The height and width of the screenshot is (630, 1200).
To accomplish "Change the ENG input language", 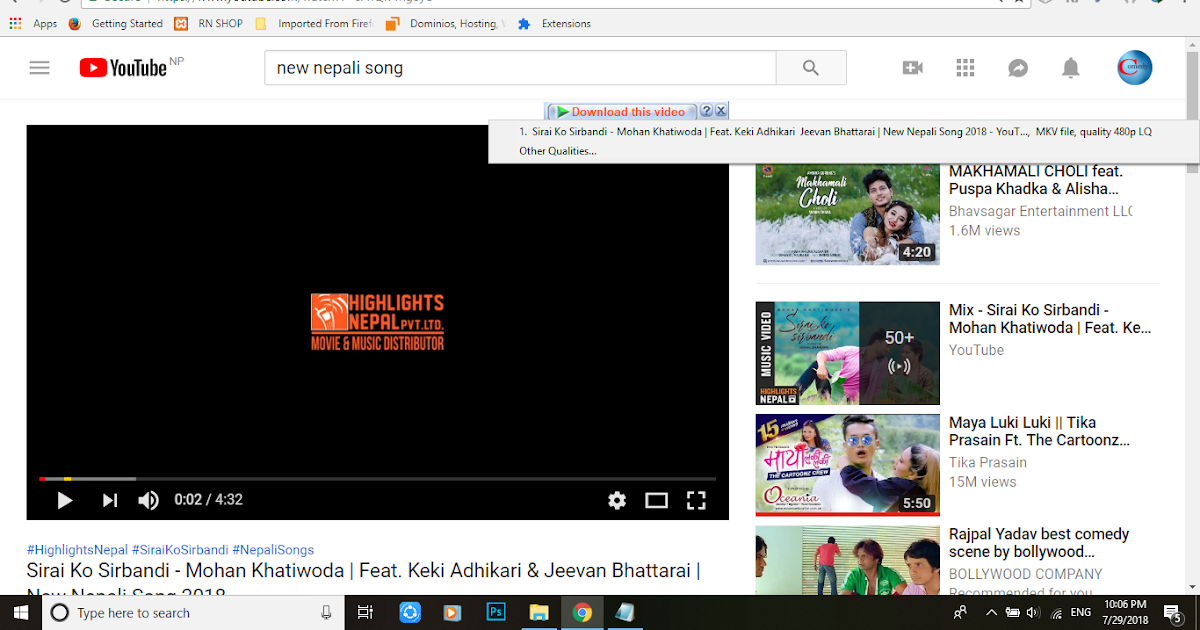I will pos(1081,613).
